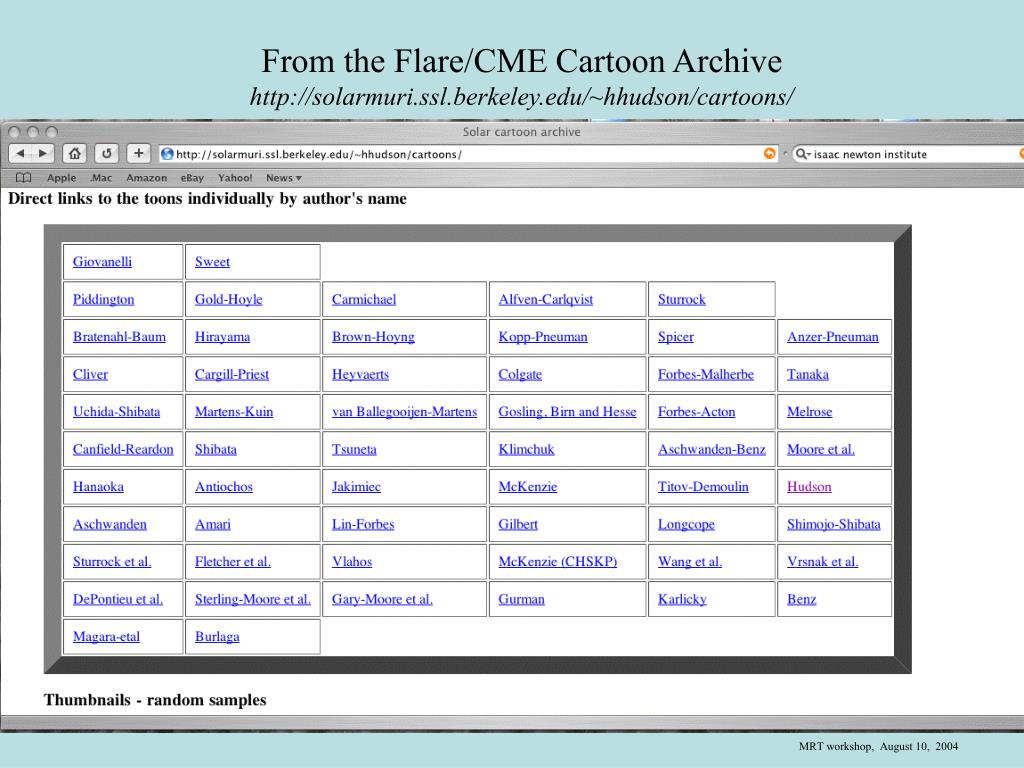
Task: Open the McKenzie (CHSKP) link
Action: [x=558, y=562]
